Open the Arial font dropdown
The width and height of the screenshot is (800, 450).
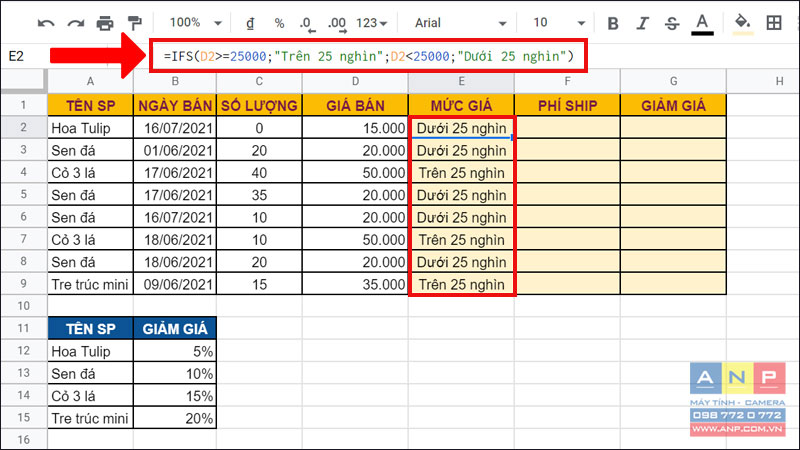460,23
